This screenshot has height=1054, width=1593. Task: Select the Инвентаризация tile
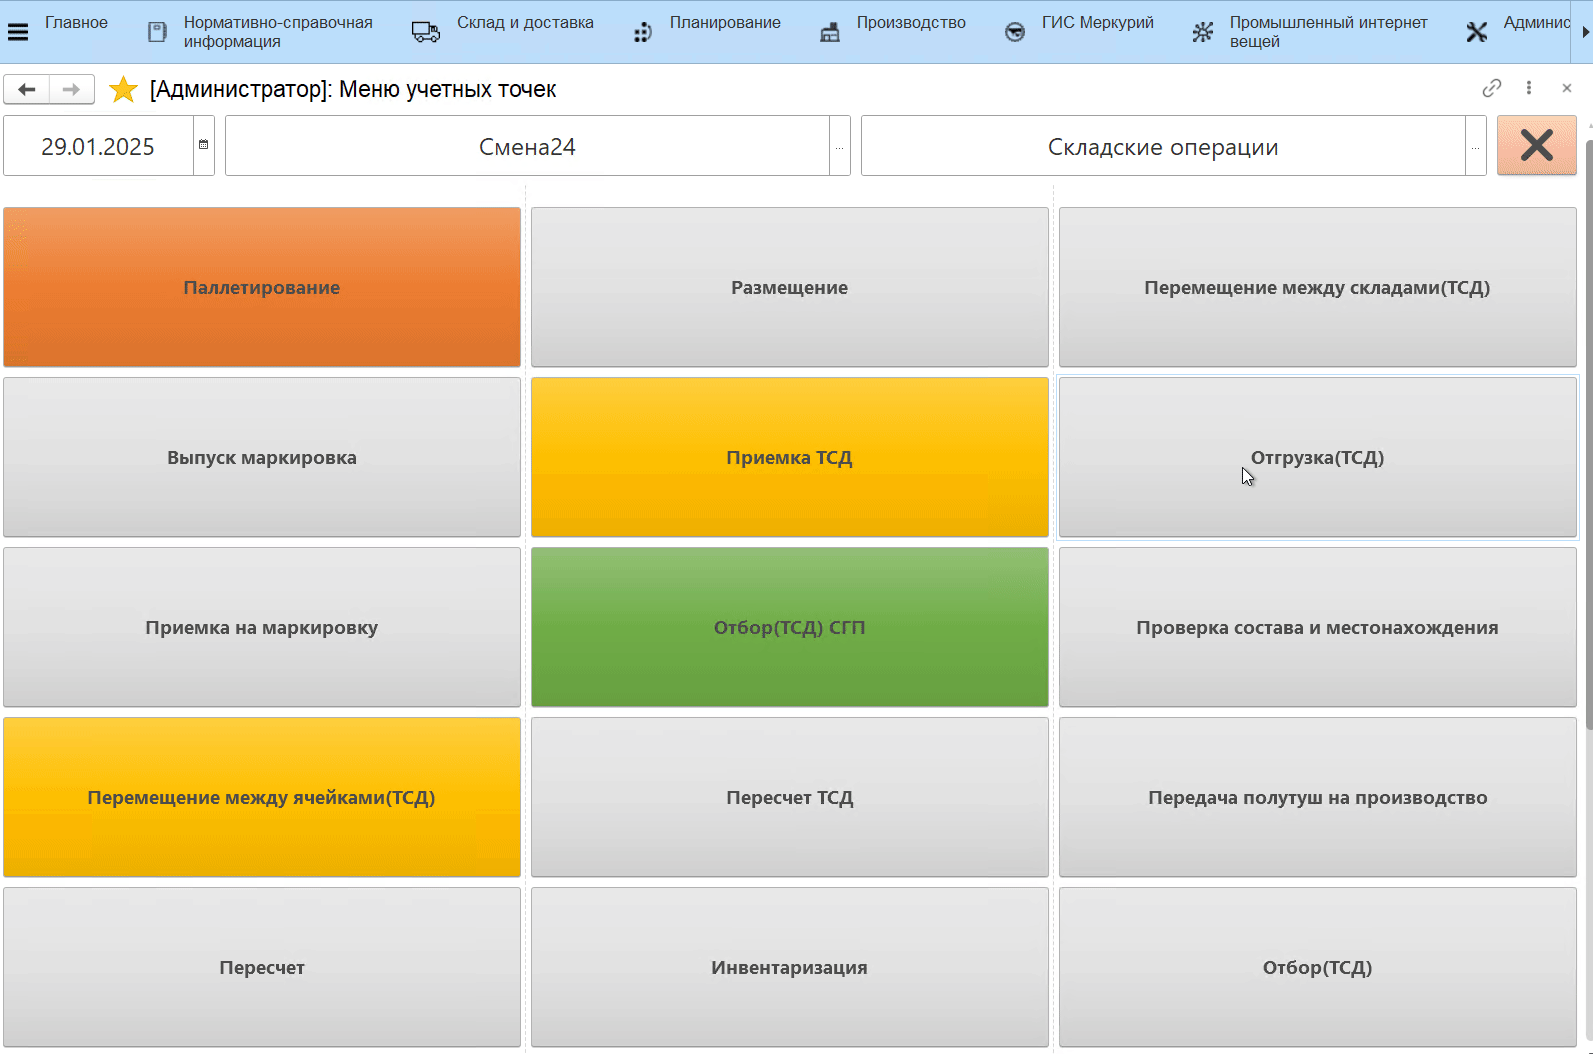coord(789,967)
